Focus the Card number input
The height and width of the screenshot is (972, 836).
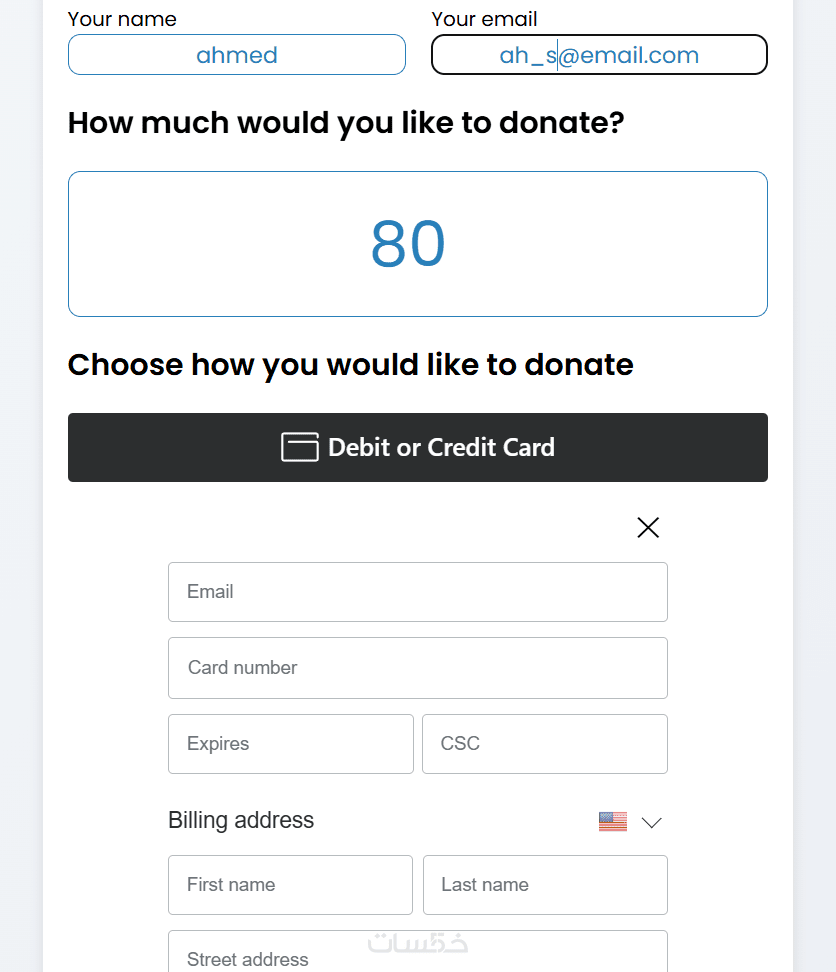point(418,668)
